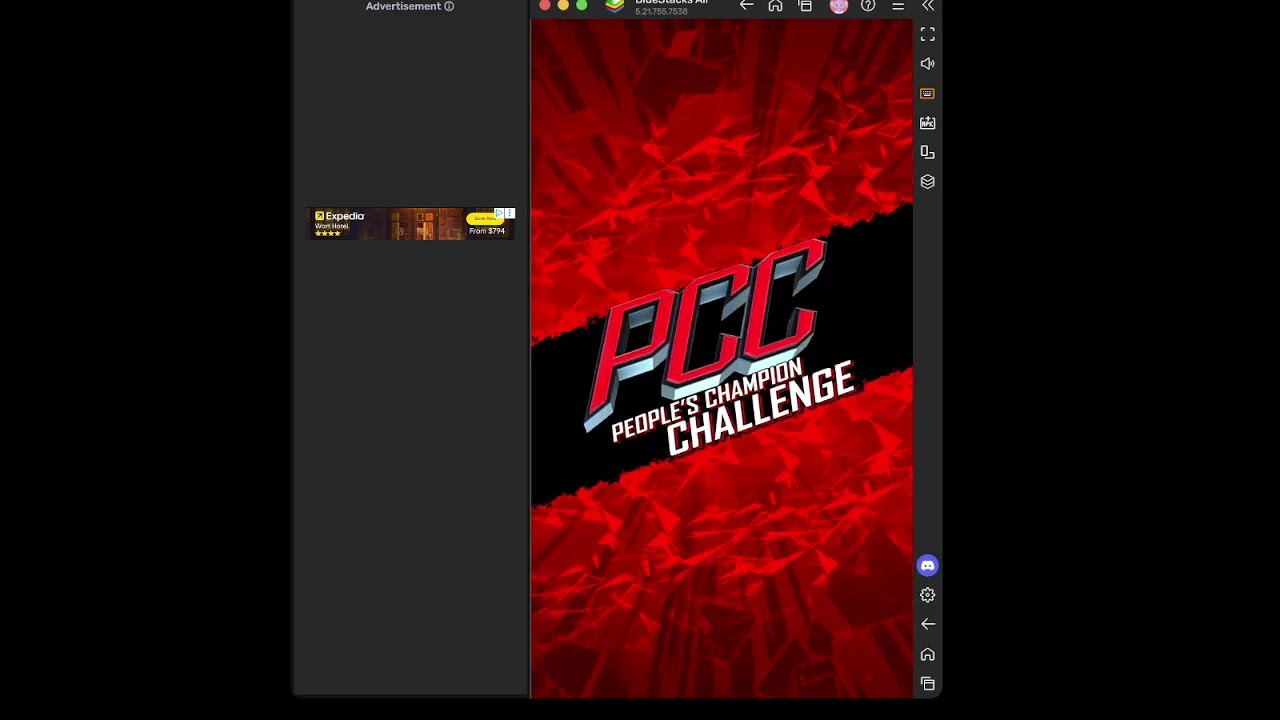Viewport: 1280px width, 720px height.
Task: Enter fullscreen mode from sidebar
Action: point(927,34)
